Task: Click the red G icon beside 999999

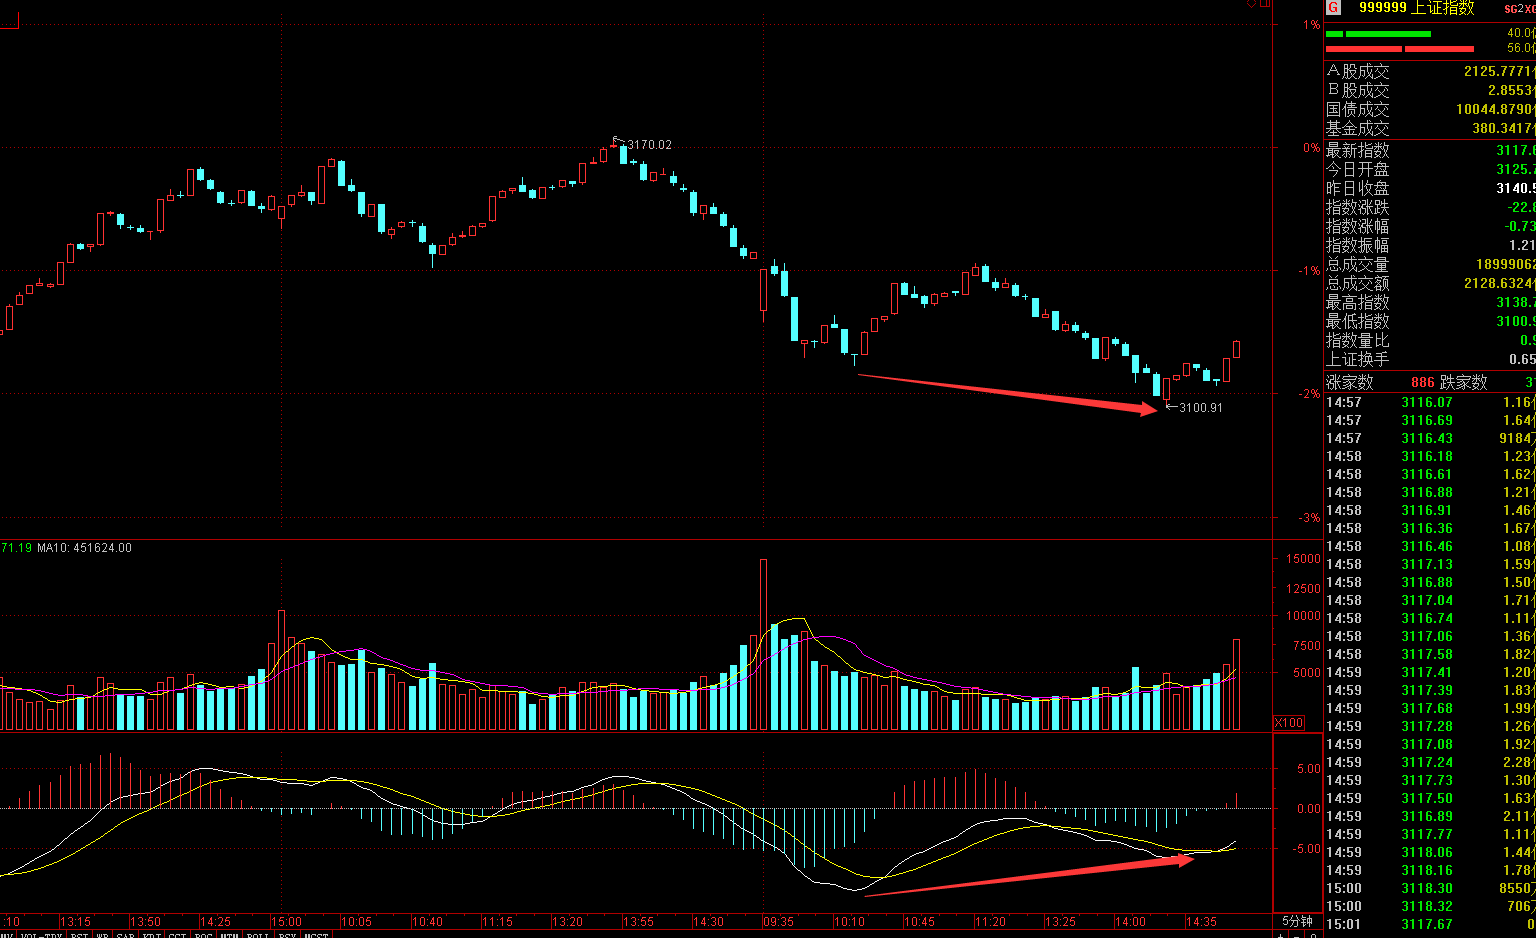Action: click(1333, 8)
